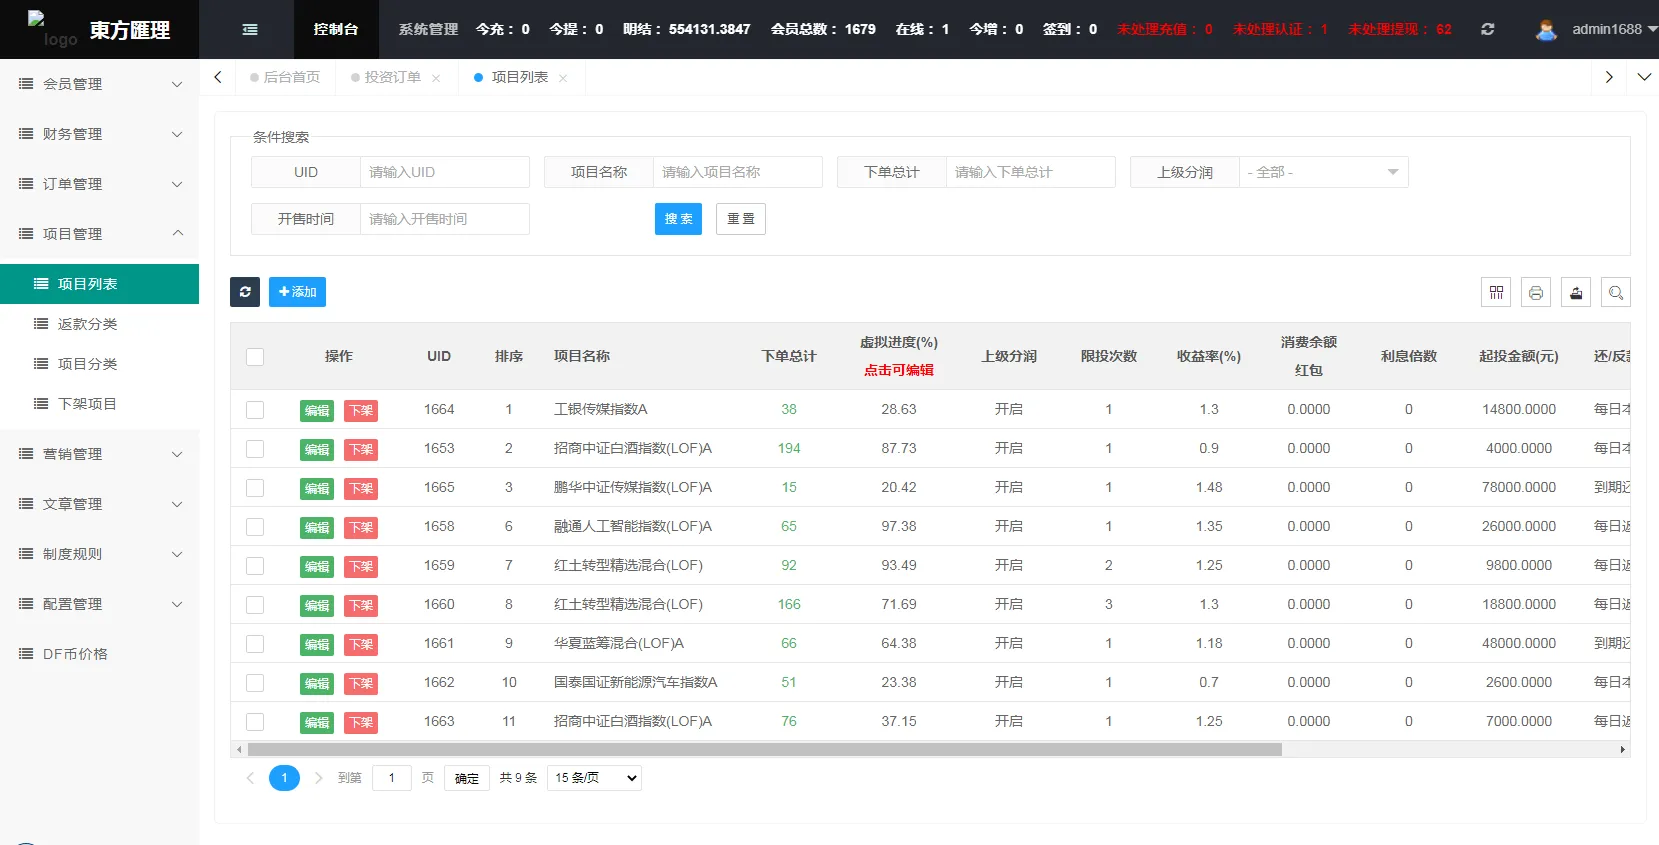
Task: Click the magnifier search toggle icon
Action: [1616, 293]
